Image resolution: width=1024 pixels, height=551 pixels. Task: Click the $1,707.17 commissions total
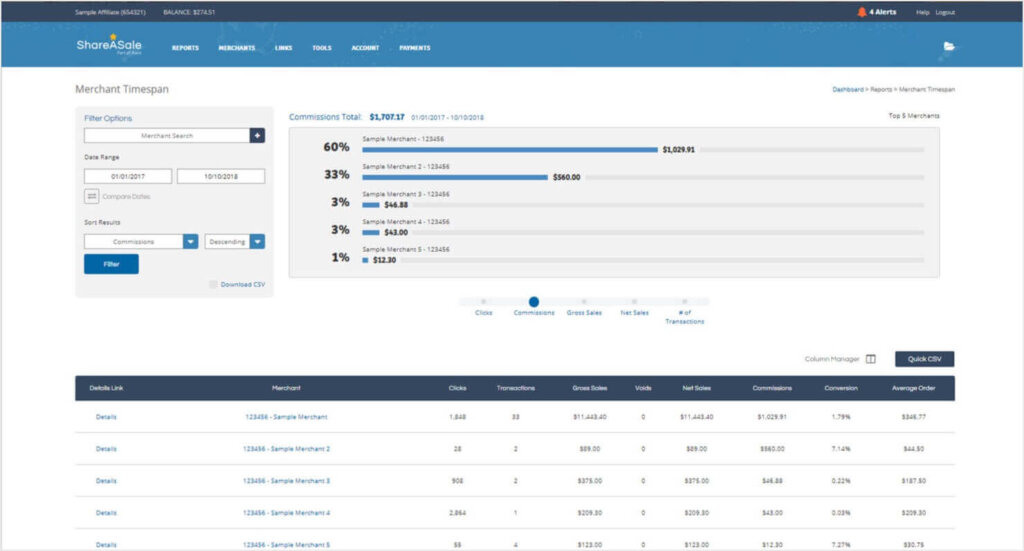point(387,117)
